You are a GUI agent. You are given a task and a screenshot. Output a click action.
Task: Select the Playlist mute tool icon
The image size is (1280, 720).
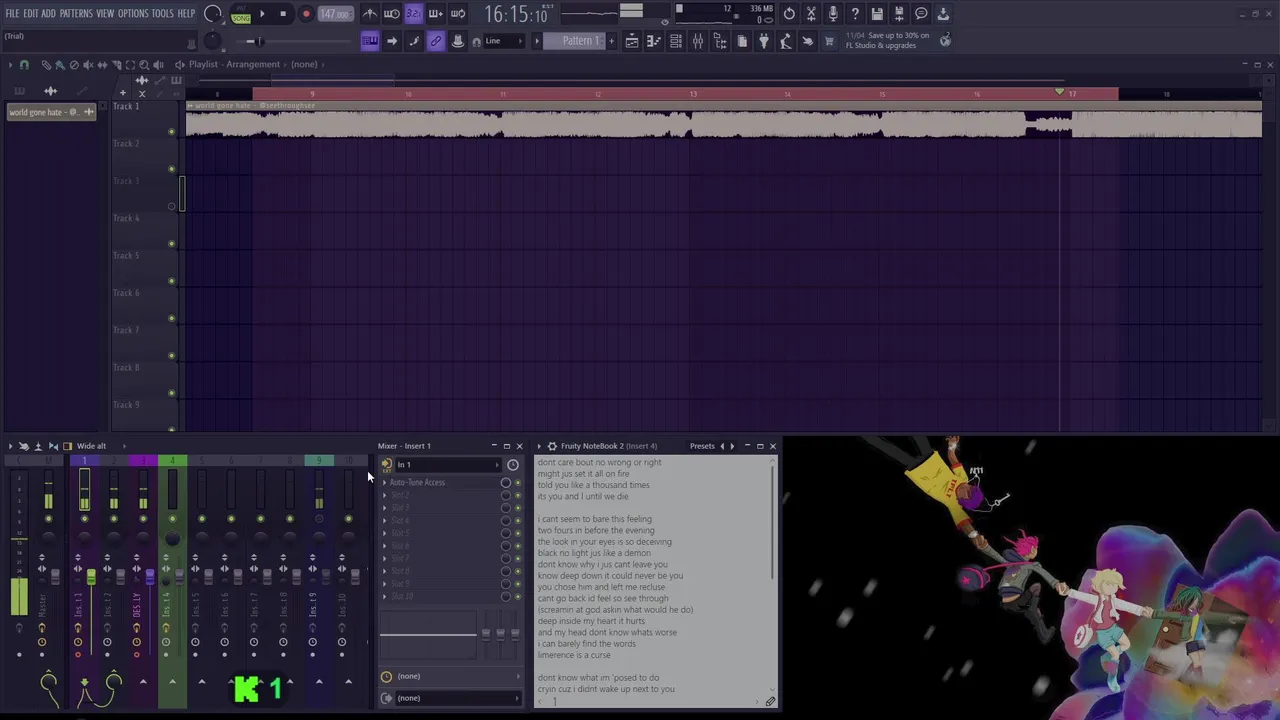[x=88, y=65]
